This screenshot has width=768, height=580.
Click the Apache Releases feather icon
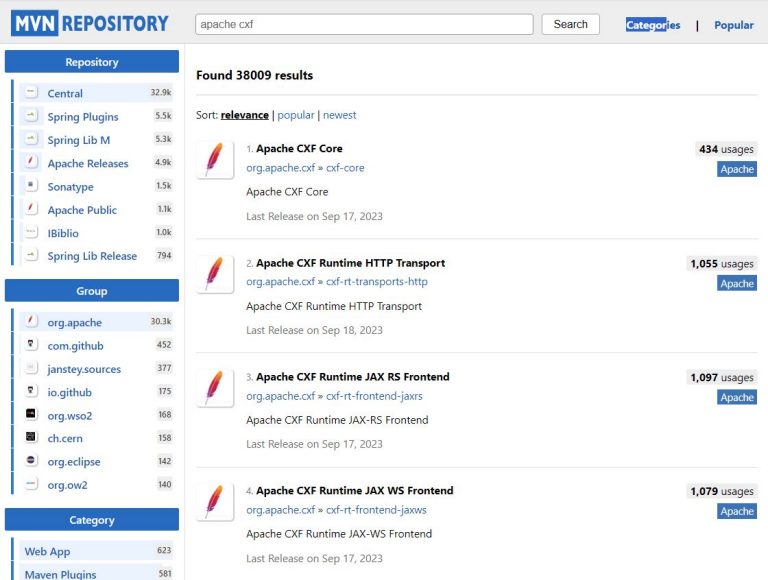coord(31,162)
